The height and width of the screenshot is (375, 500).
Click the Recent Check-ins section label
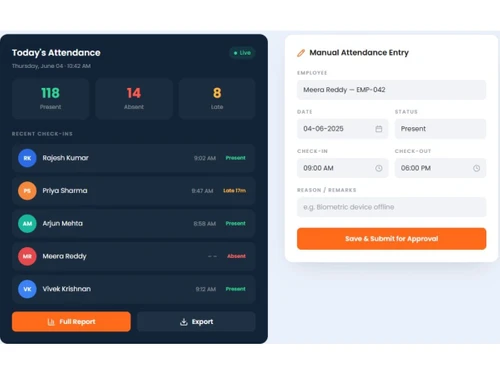pyautogui.click(x=42, y=134)
